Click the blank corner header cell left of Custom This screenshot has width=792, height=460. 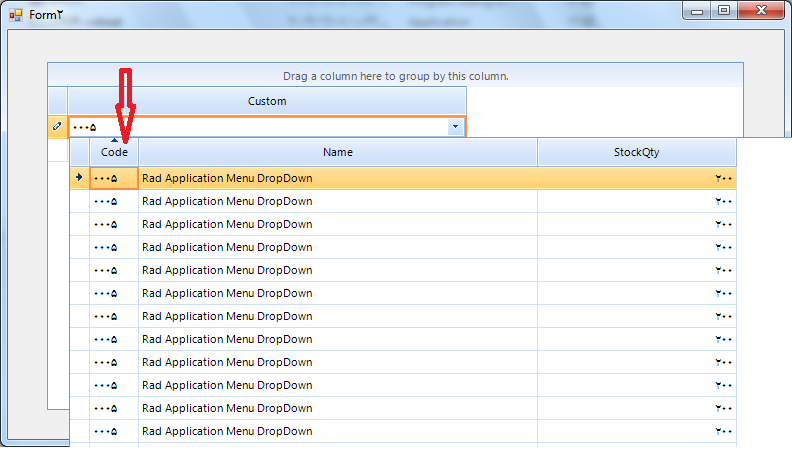click(x=57, y=101)
